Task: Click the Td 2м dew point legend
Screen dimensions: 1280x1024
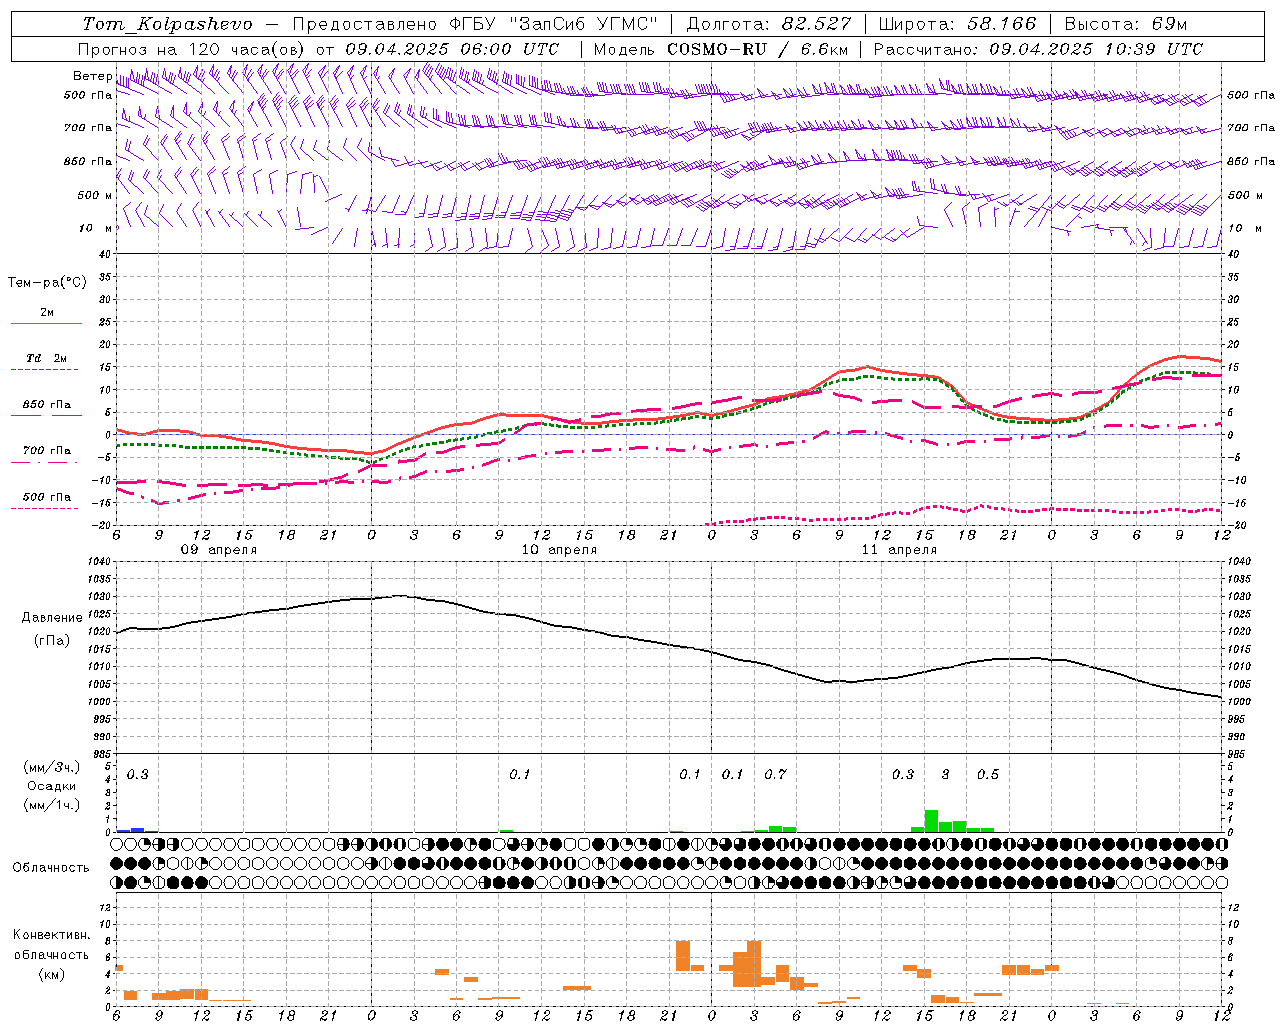Action: coord(46,363)
